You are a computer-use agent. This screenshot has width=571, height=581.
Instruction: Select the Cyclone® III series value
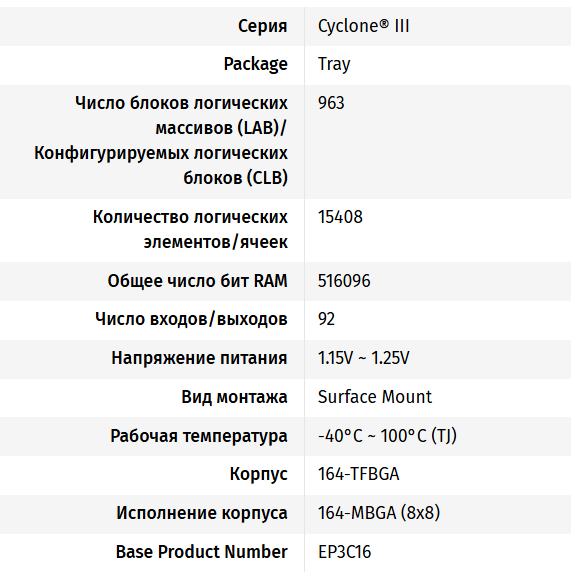click(363, 26)
